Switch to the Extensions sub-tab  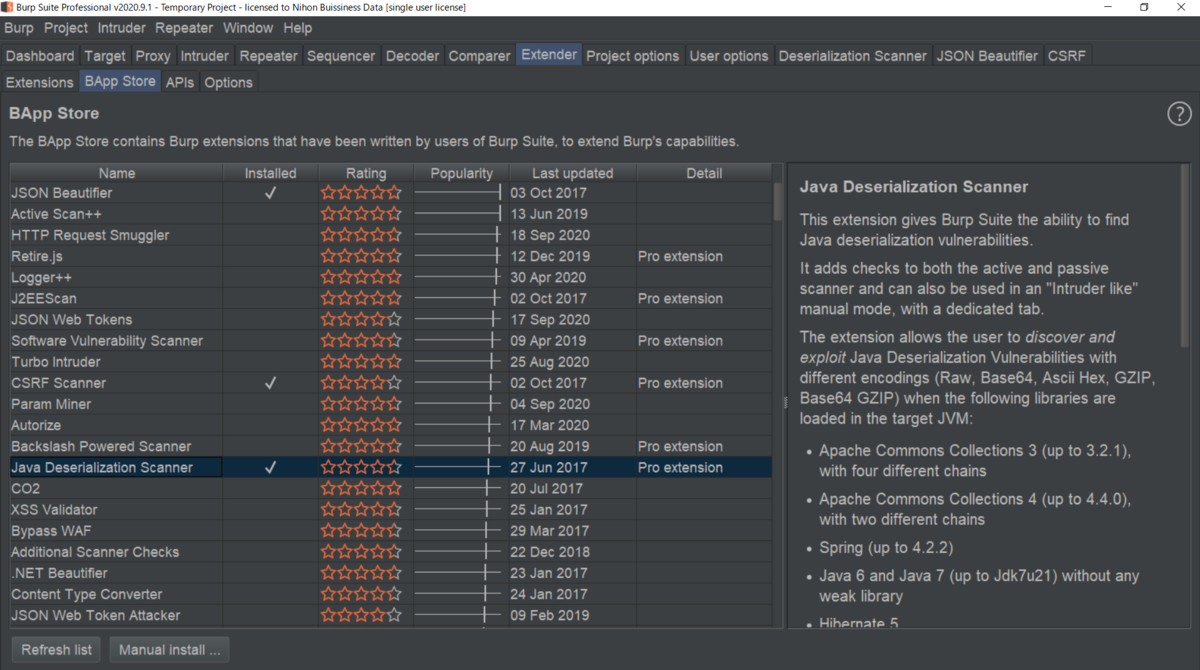(40, 82)
